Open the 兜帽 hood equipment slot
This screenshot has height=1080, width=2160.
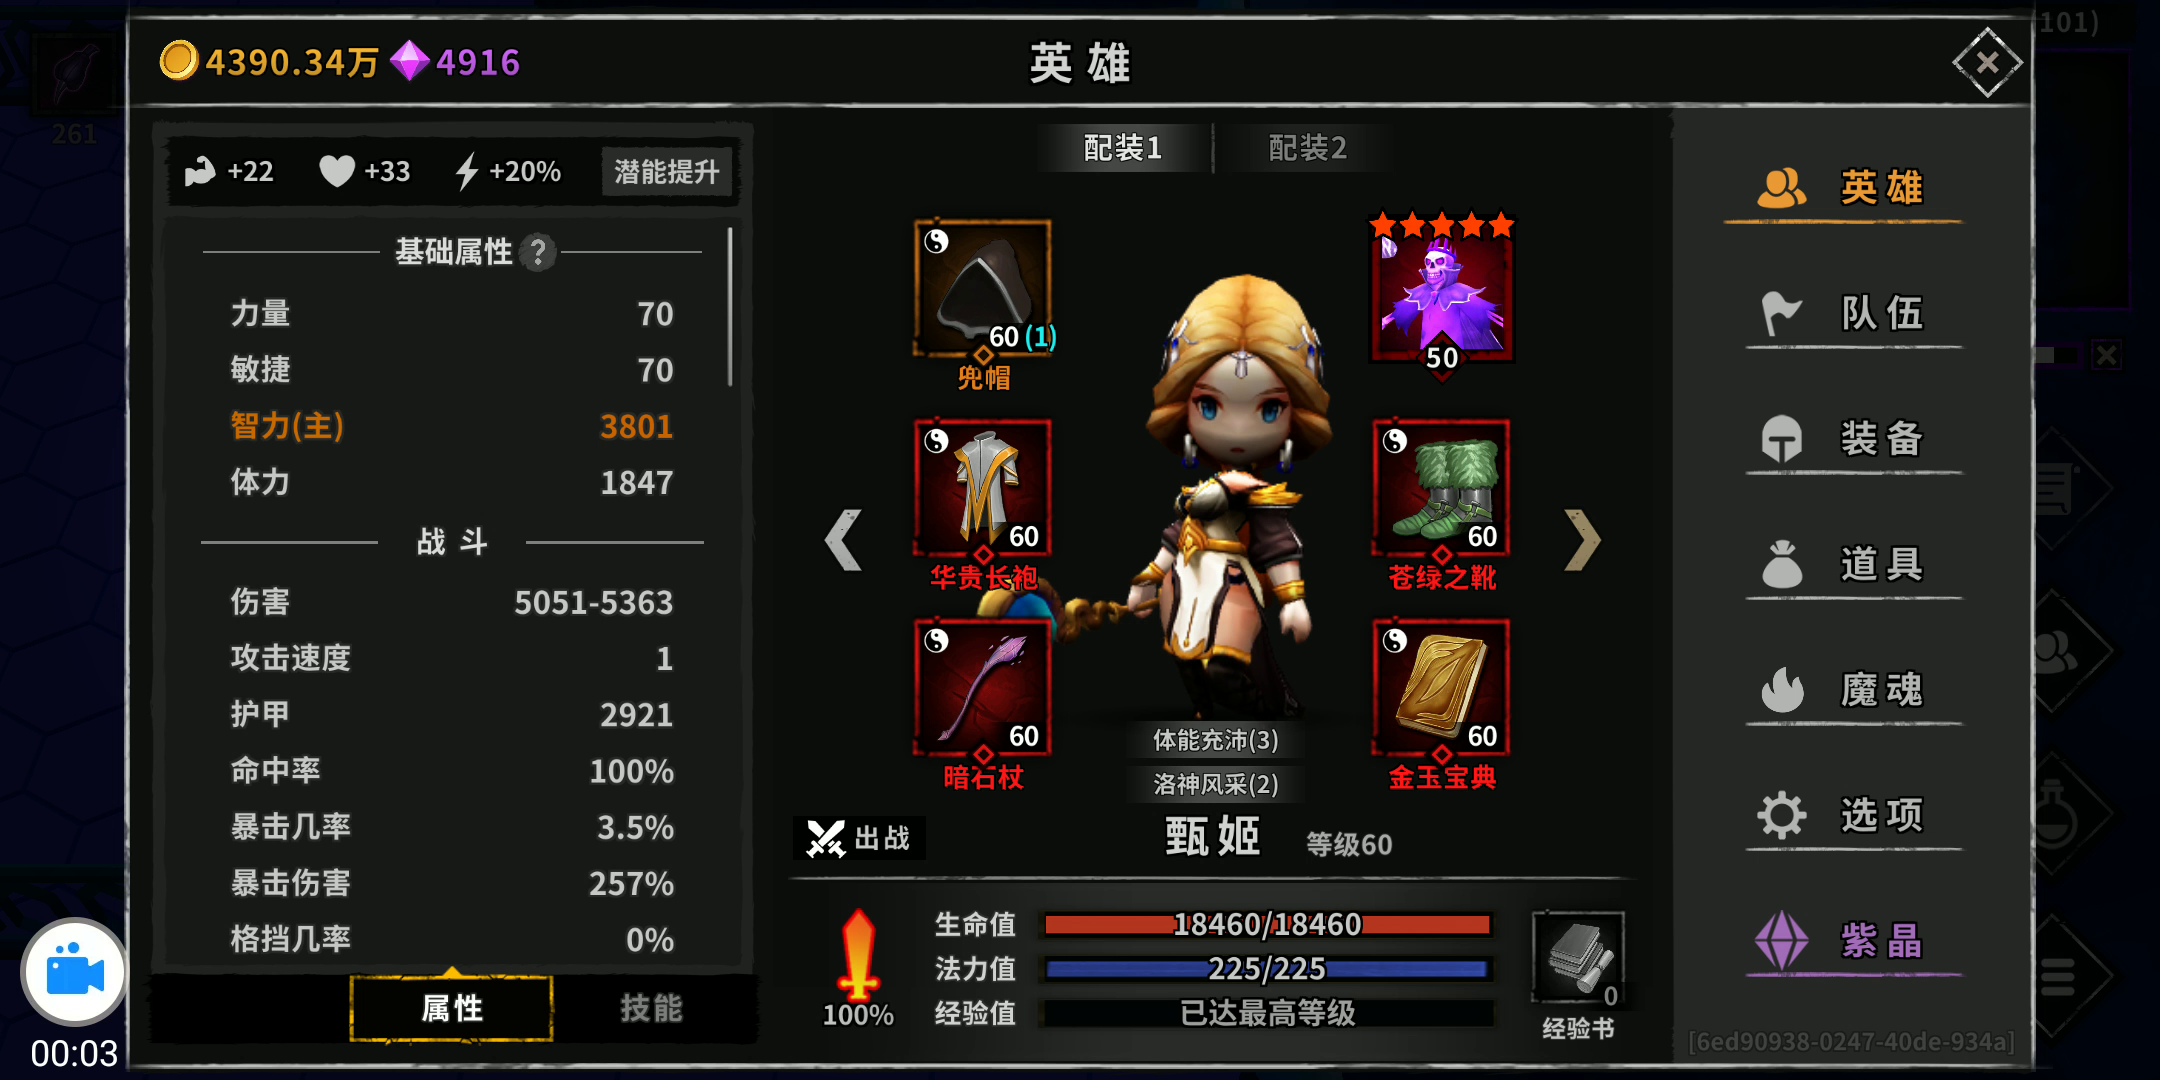click(983, 288)
